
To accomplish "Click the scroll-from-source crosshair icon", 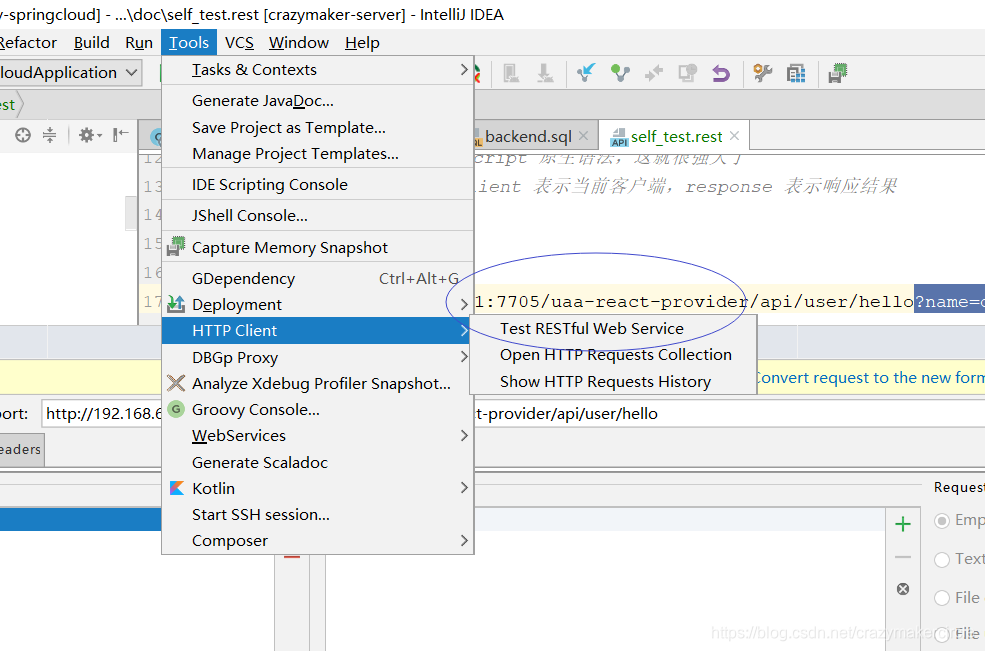I will click(x=23, y=134).
